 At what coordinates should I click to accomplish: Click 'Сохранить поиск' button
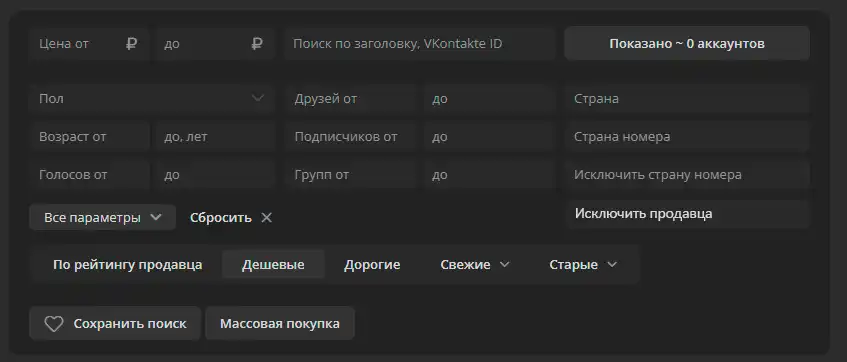point(115,324)
